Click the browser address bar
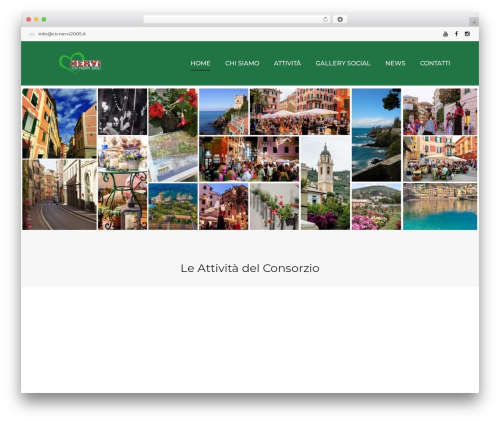This screenshot has height=423, width=500. point(237,19)
